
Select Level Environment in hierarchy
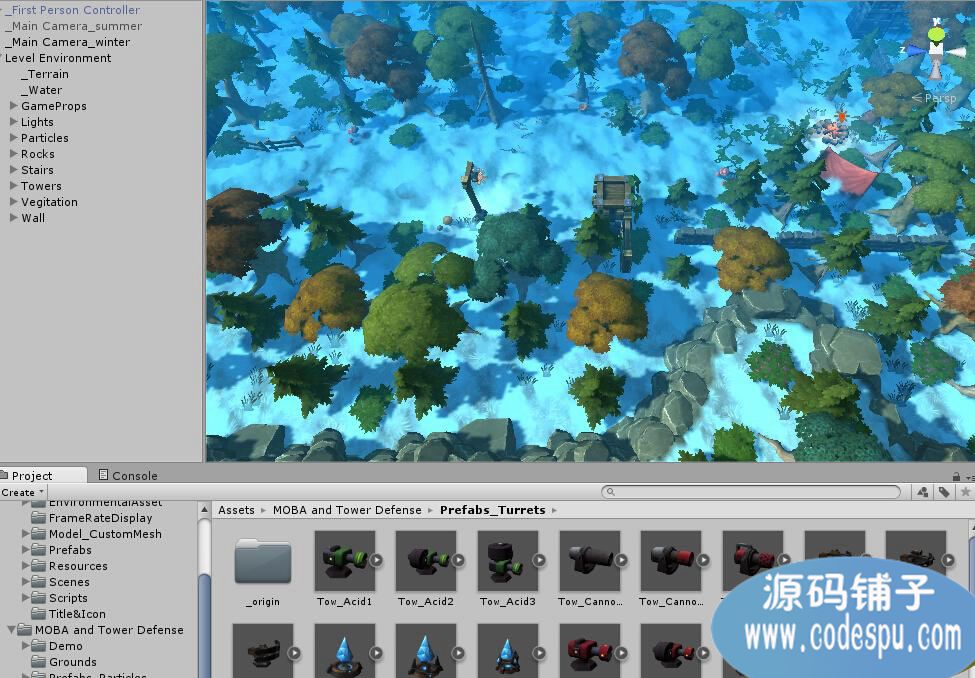[58, 58]
